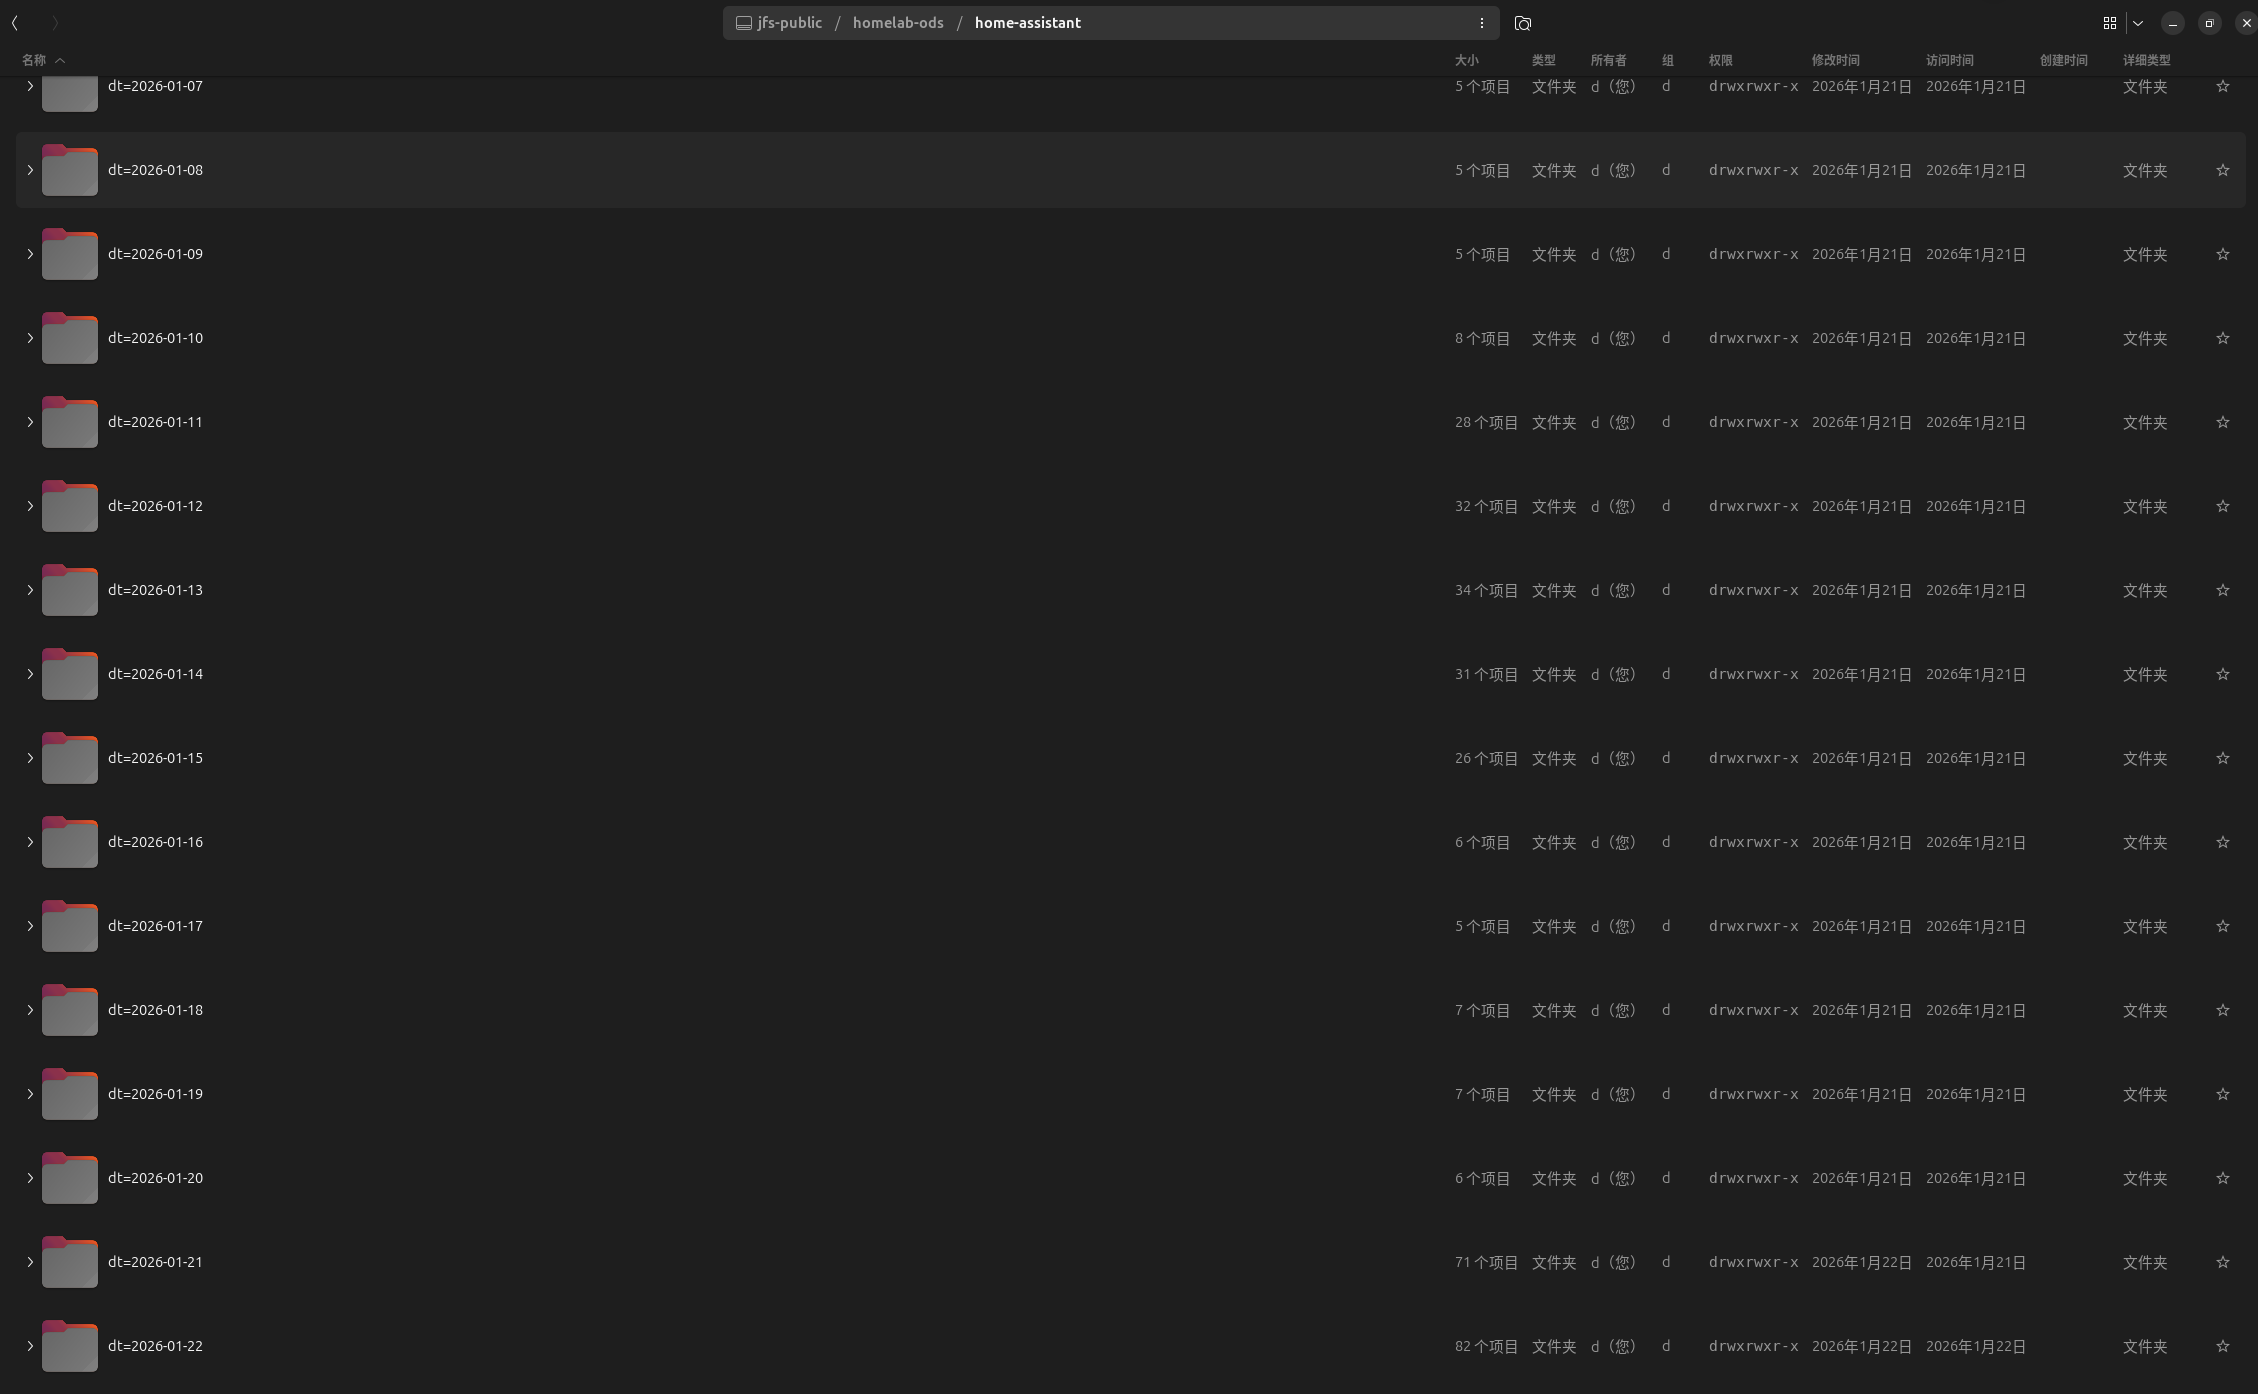
Task: Go to jfs-public in path bar
Action: click(788, 23)
